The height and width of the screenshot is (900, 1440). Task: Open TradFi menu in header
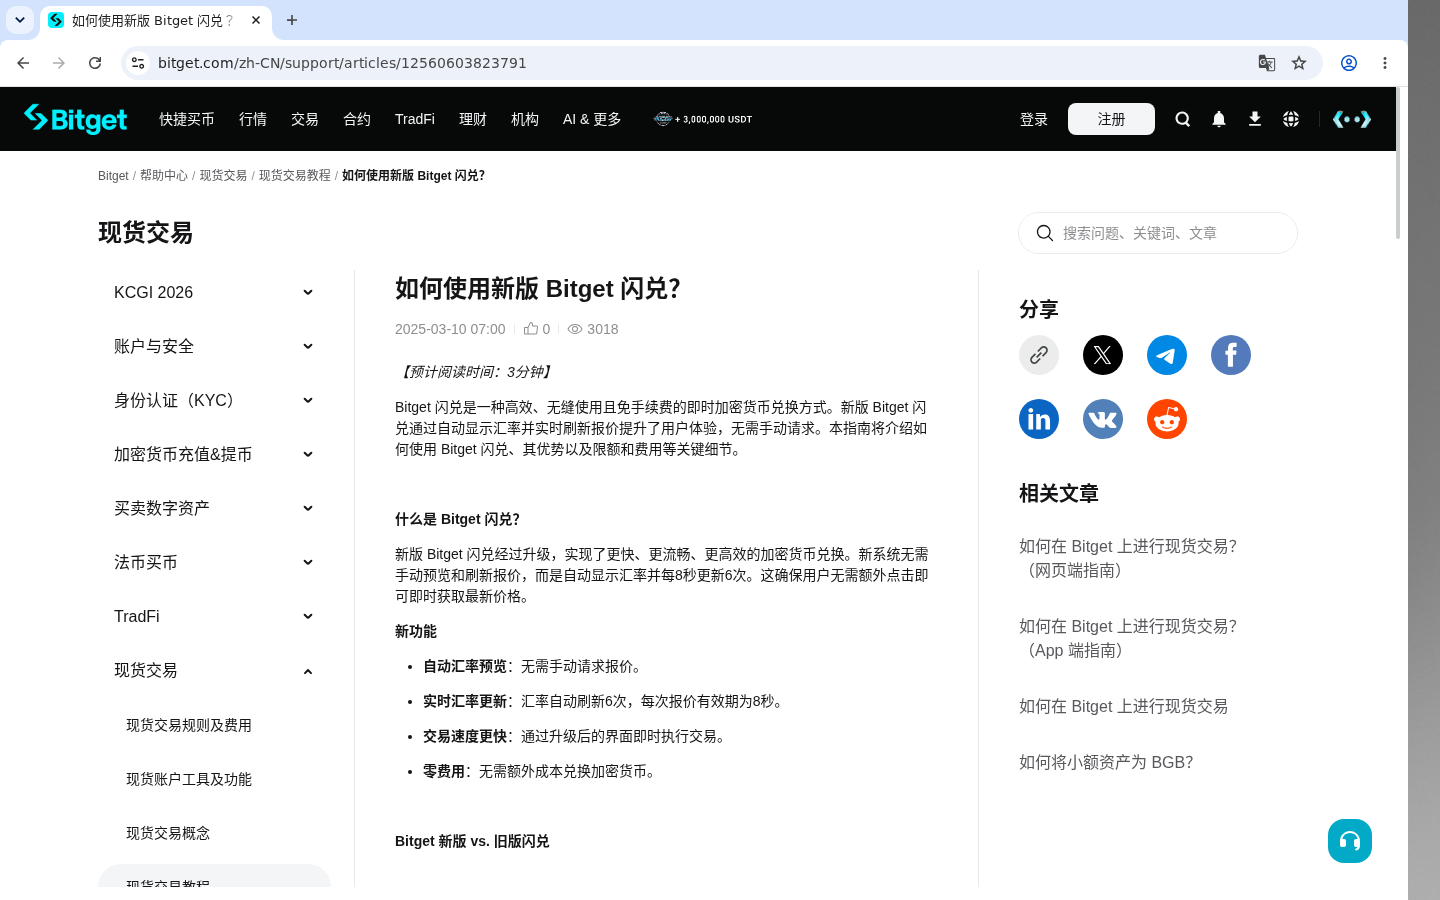pos(415,119)
